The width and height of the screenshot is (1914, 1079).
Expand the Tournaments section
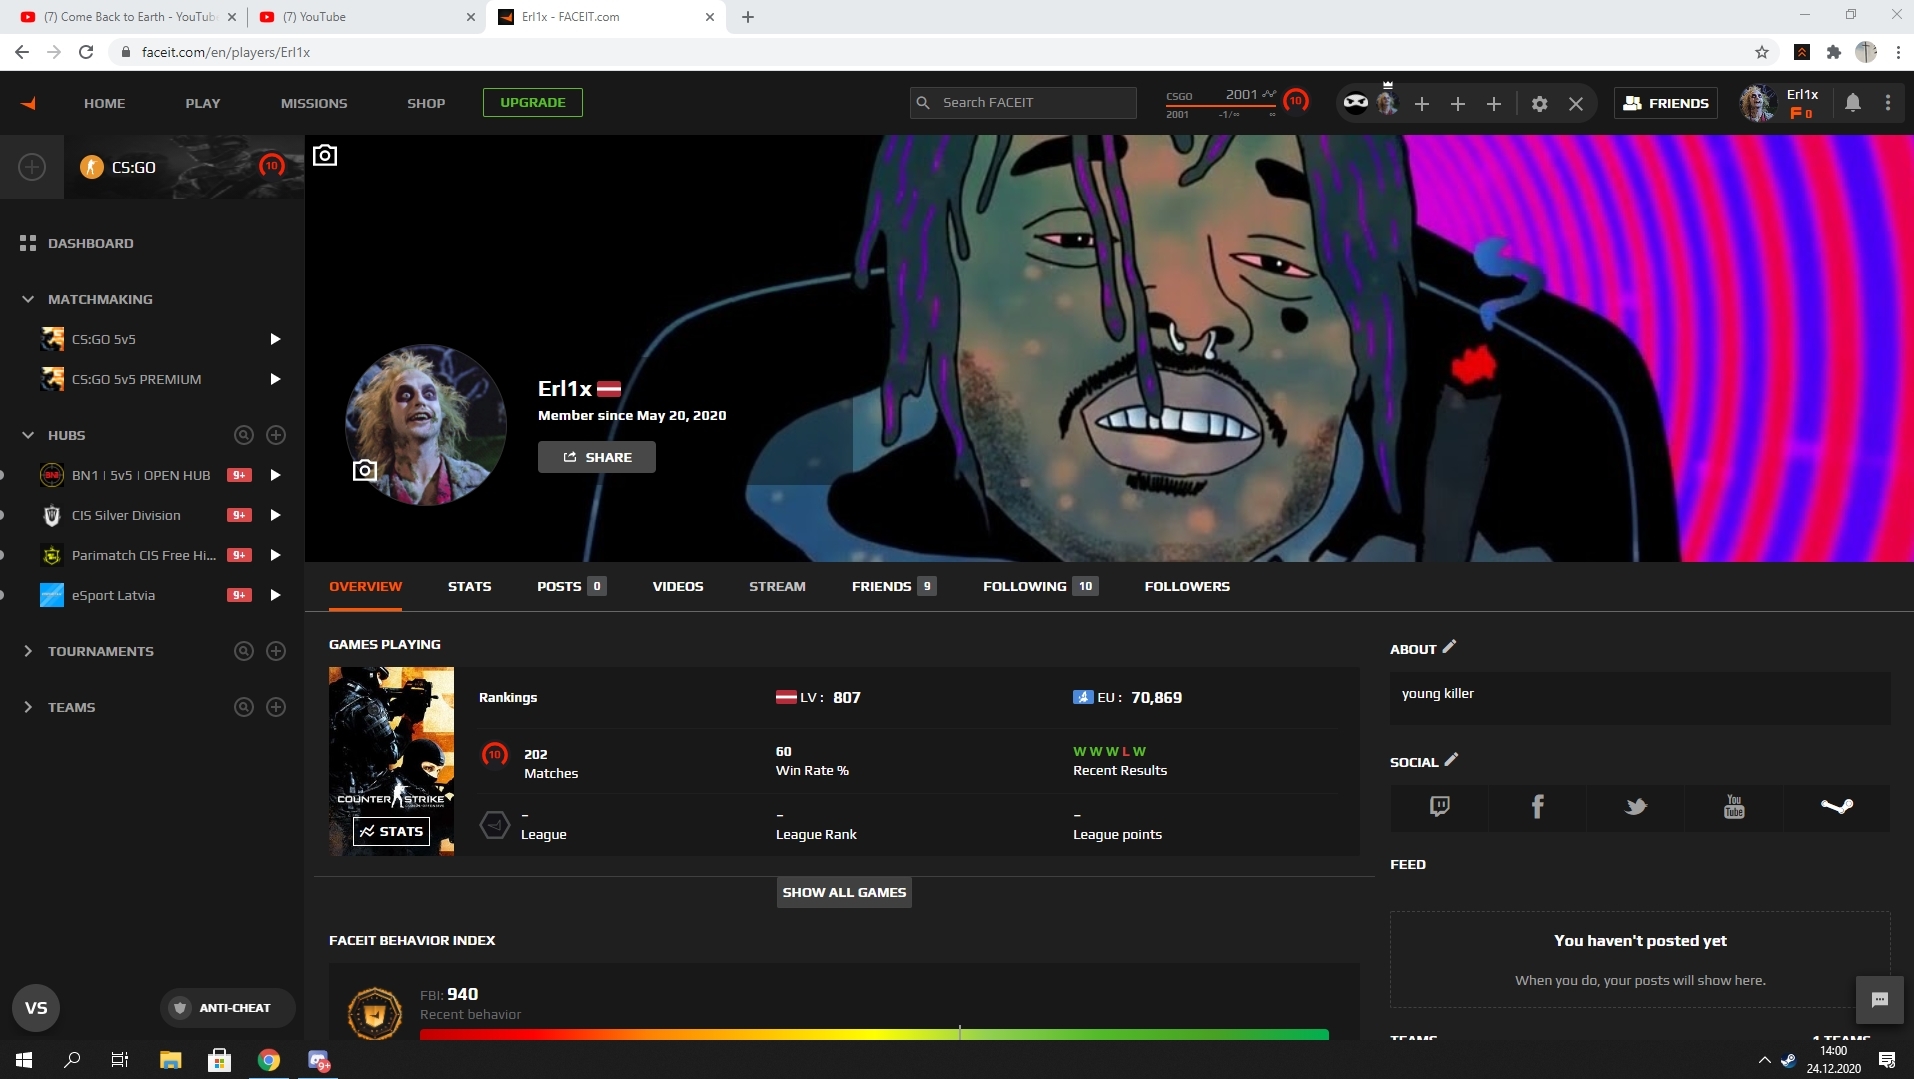(28, 651)
